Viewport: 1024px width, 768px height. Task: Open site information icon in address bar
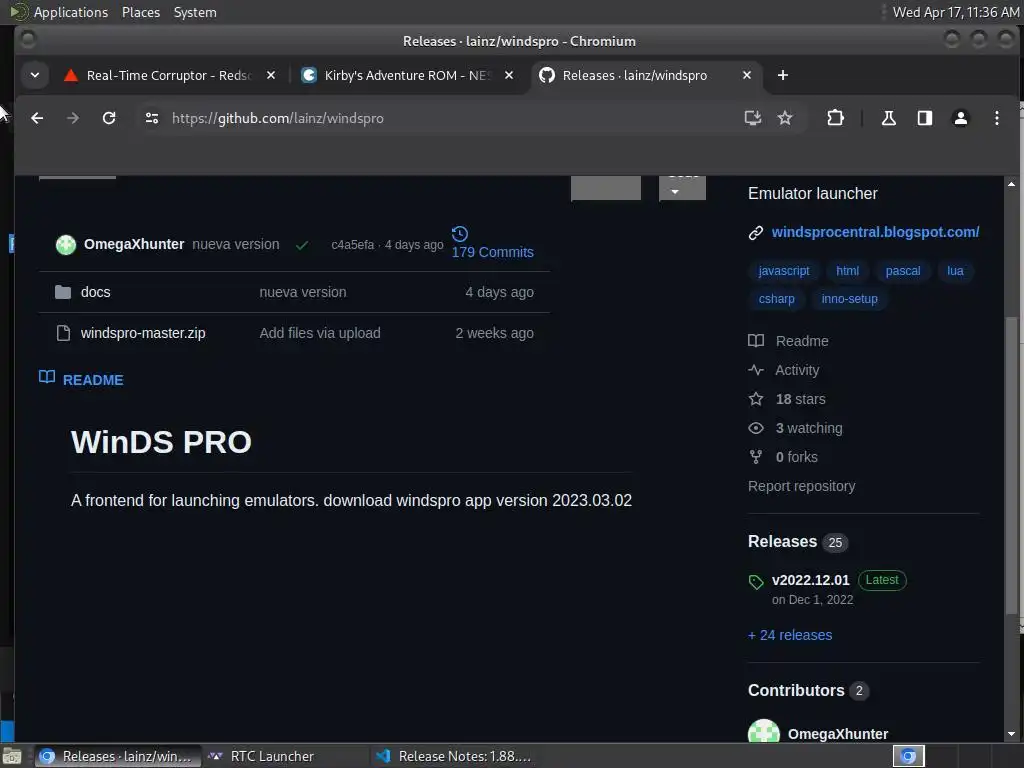coord(152,118)
